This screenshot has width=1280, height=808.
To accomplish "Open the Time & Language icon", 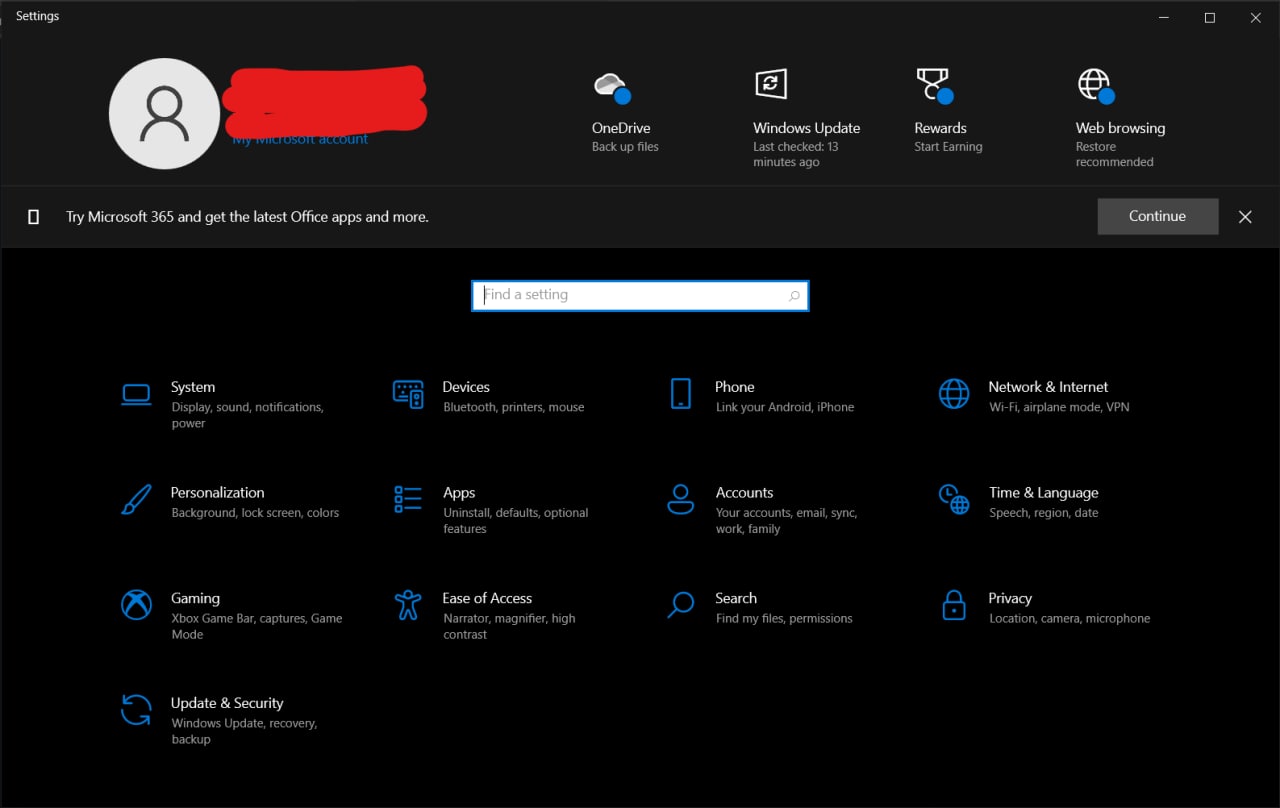I will pyautogui.click(x=954, y=499).
